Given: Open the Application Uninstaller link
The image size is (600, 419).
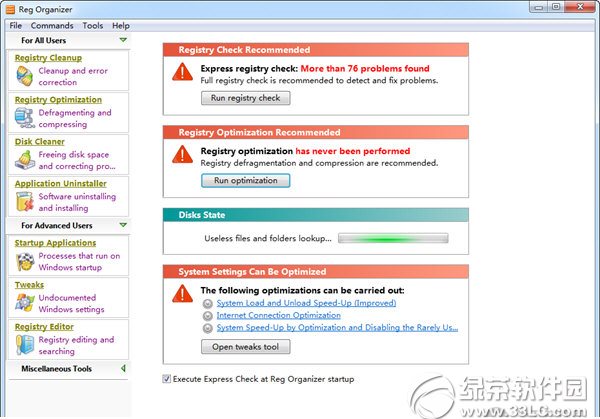Looking at the screenshot, I should [x=60, y=183].
